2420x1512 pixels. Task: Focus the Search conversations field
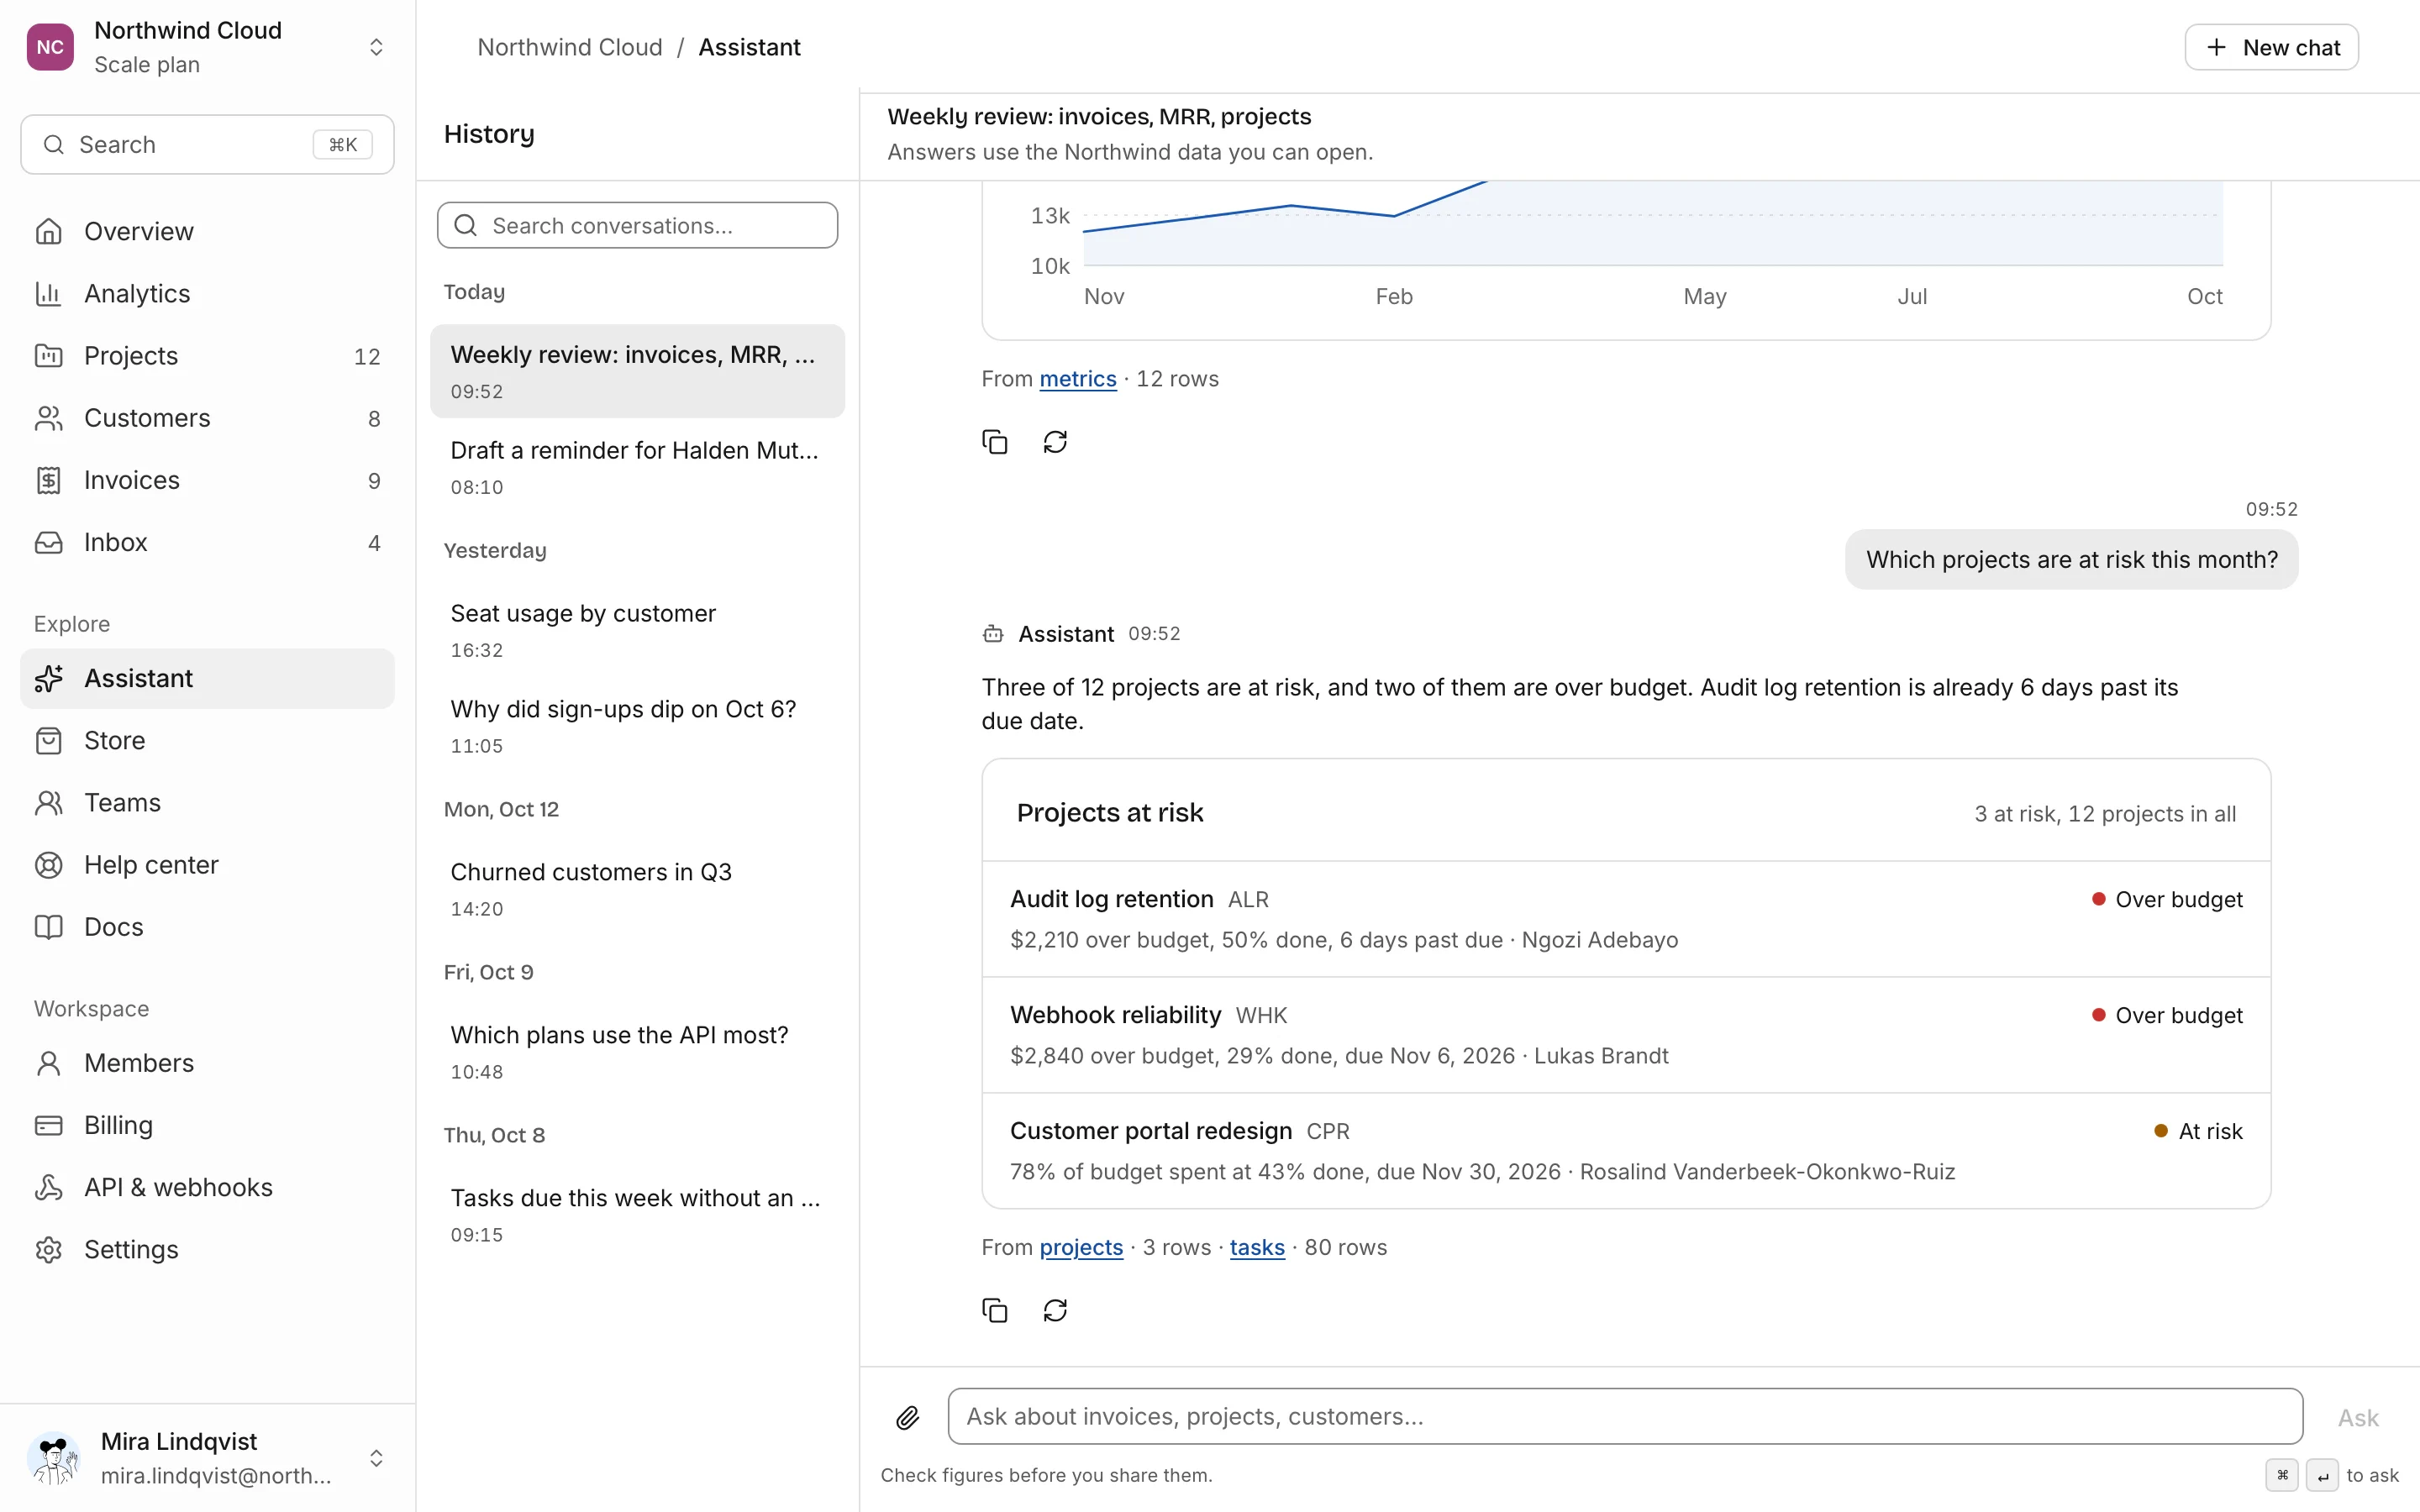coord(637,225)
